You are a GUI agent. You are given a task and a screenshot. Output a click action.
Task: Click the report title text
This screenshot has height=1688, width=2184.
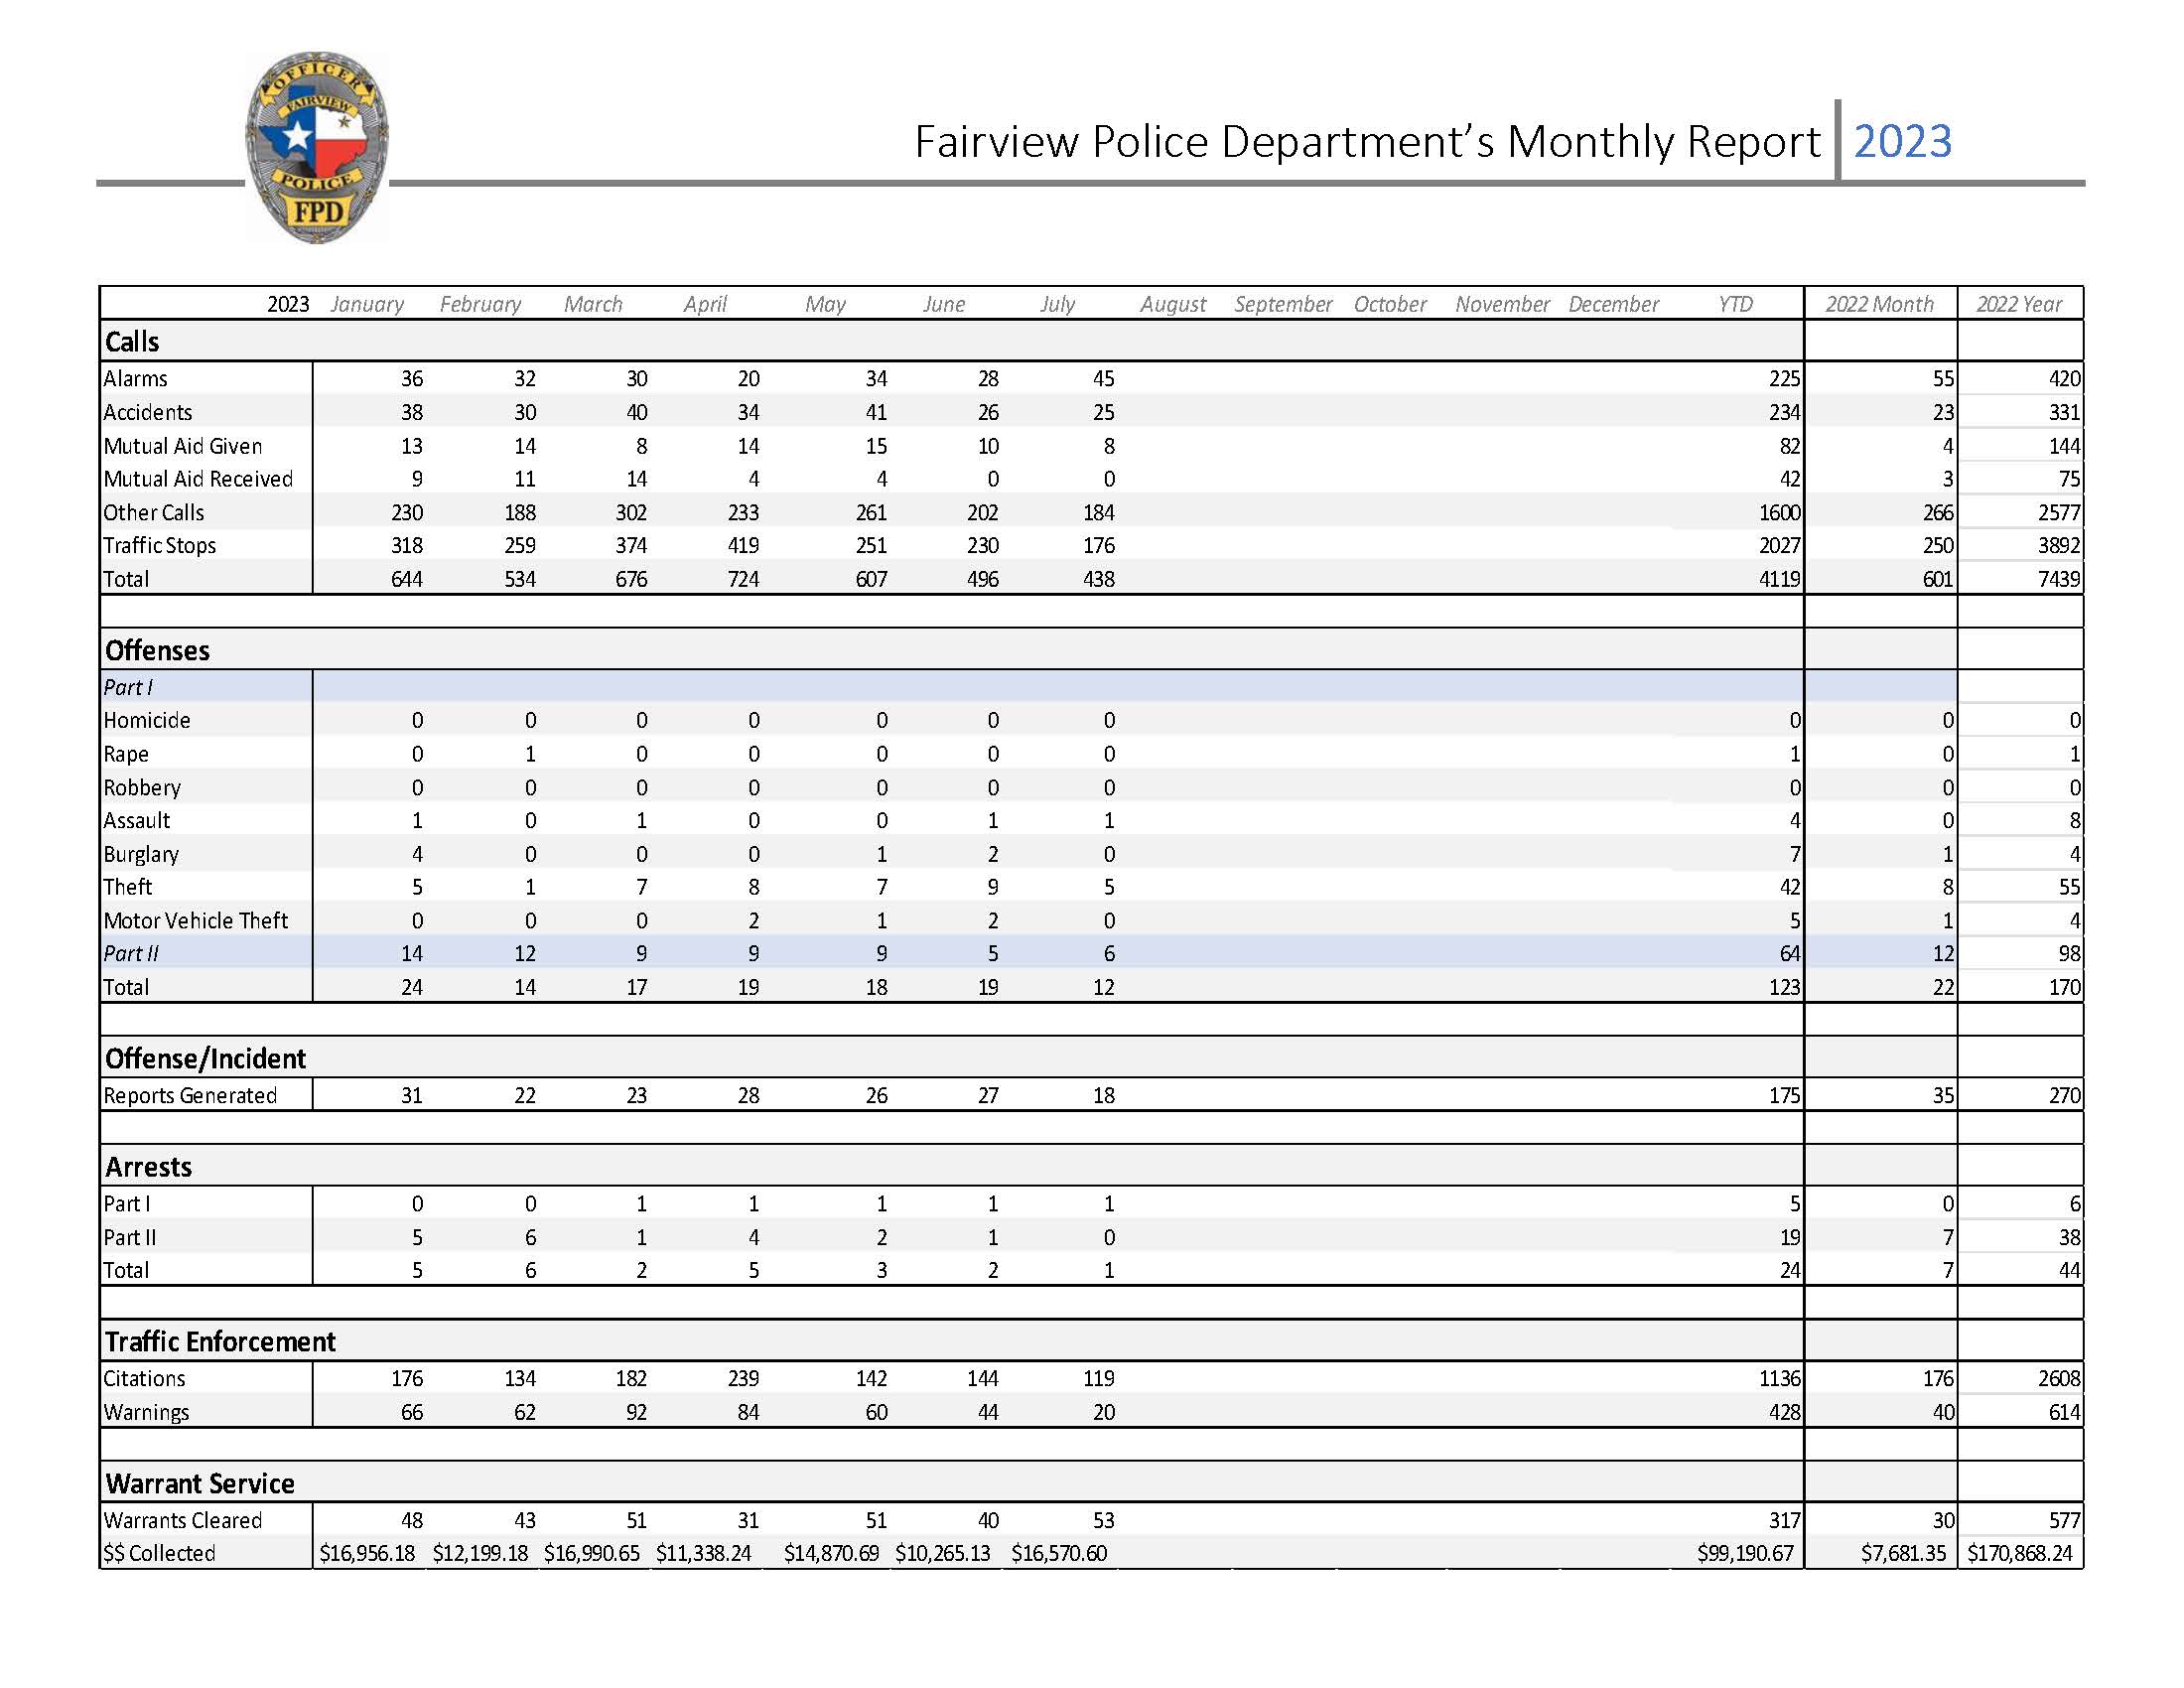[1366, 141]
